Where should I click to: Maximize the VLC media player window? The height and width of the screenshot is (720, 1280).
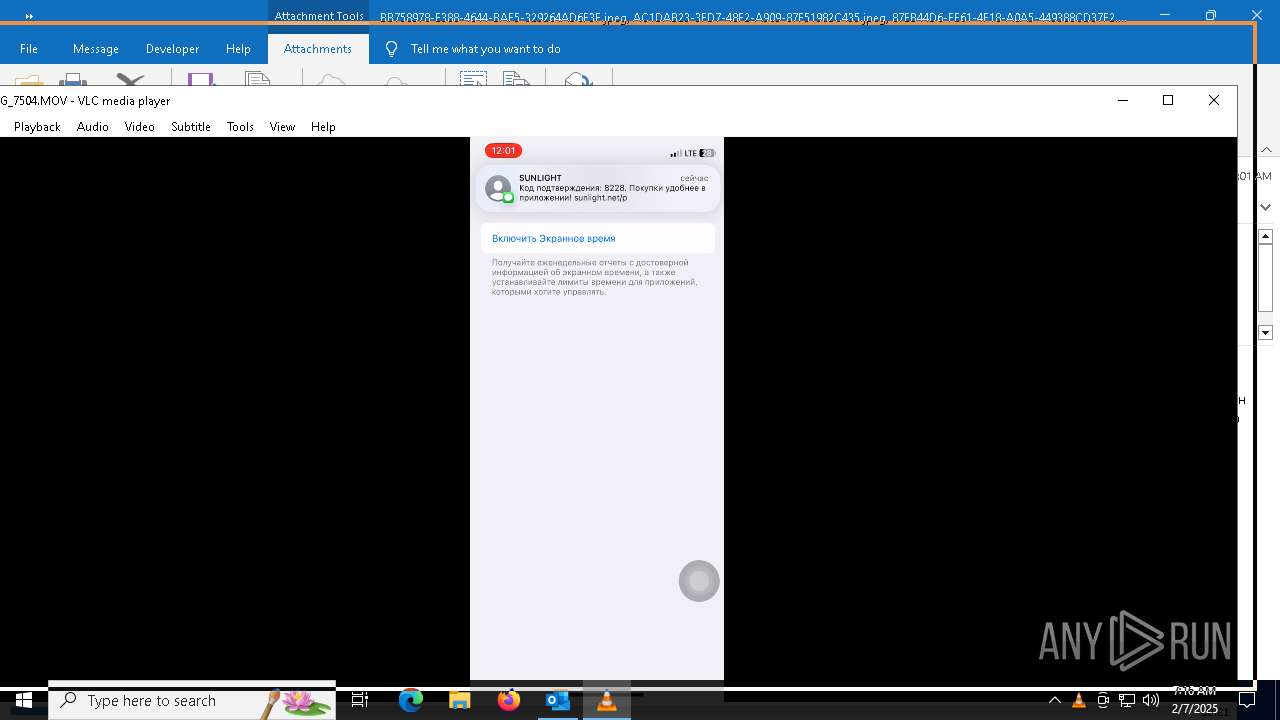tap(1168, 100)
